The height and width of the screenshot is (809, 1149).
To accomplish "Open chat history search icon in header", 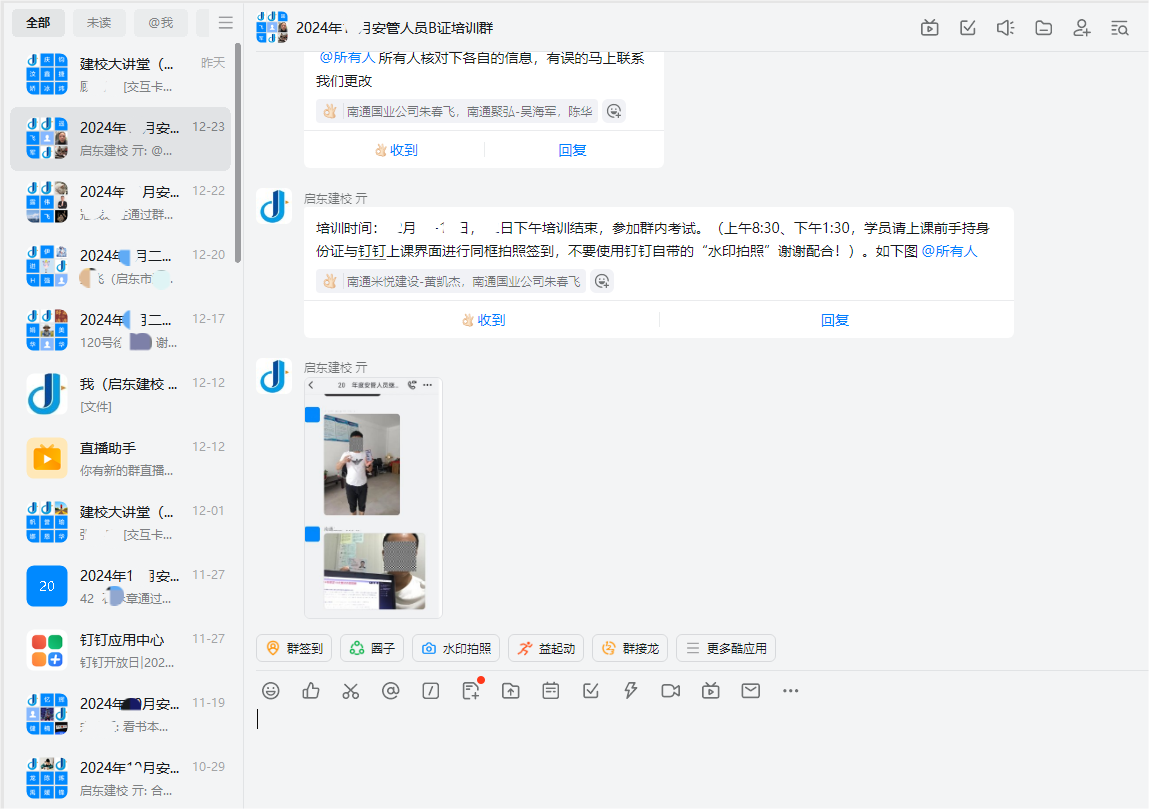I will point(1119,28).
